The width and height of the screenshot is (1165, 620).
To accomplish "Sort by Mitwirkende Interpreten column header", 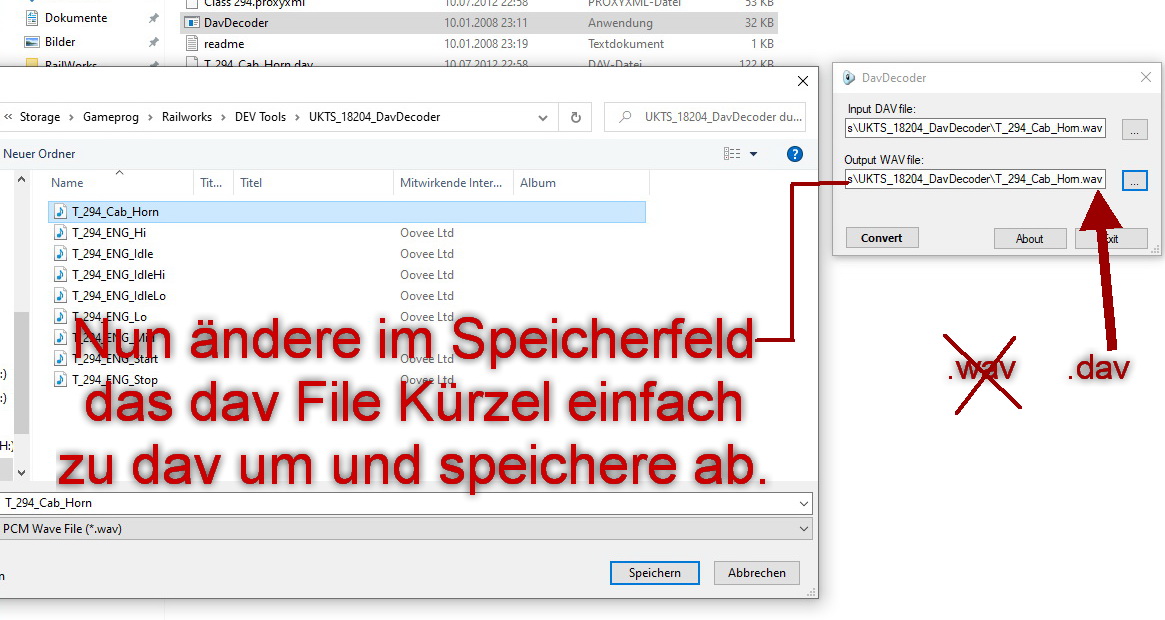I will coord(453,183).
